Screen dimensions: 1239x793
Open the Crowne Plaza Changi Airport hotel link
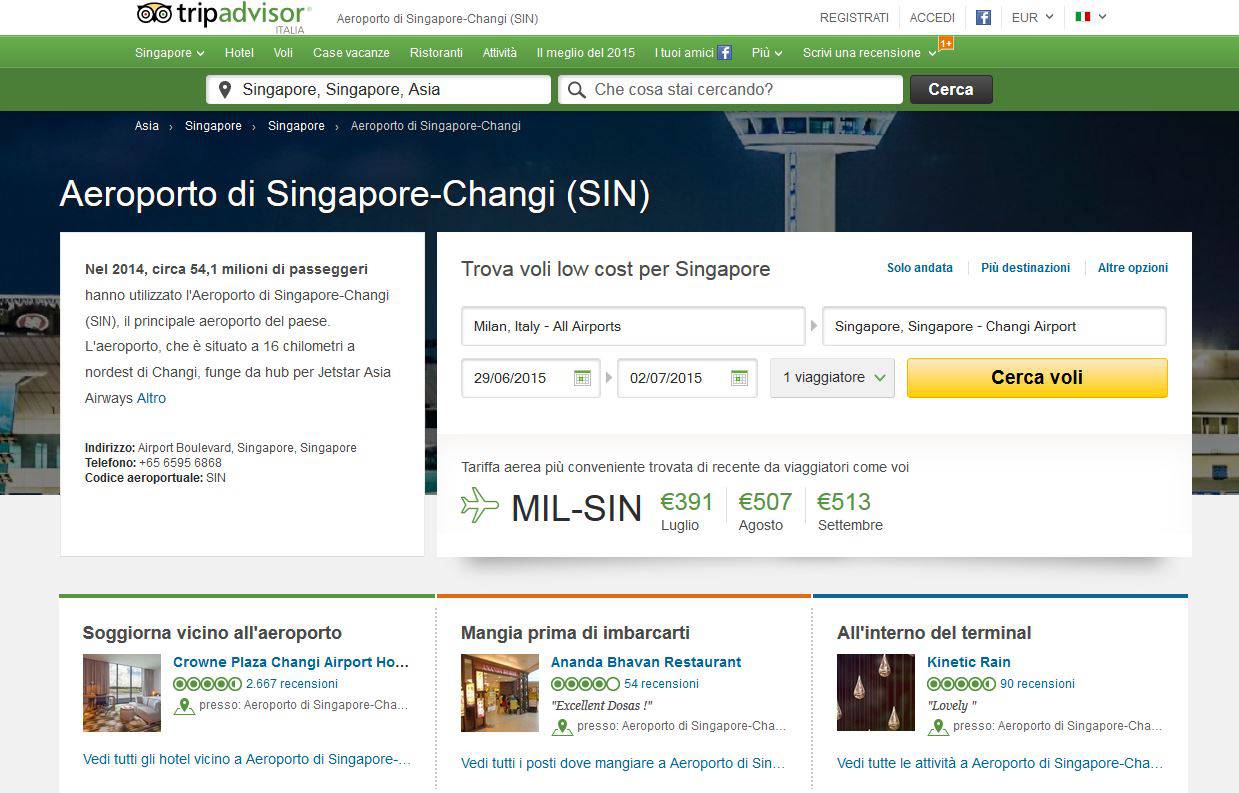(x=291, y=662)
